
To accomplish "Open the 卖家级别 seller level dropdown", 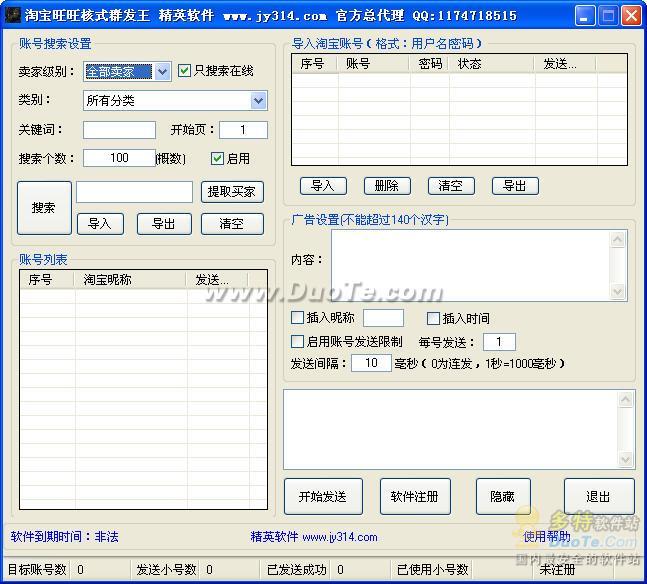I will tap(162, 72).
